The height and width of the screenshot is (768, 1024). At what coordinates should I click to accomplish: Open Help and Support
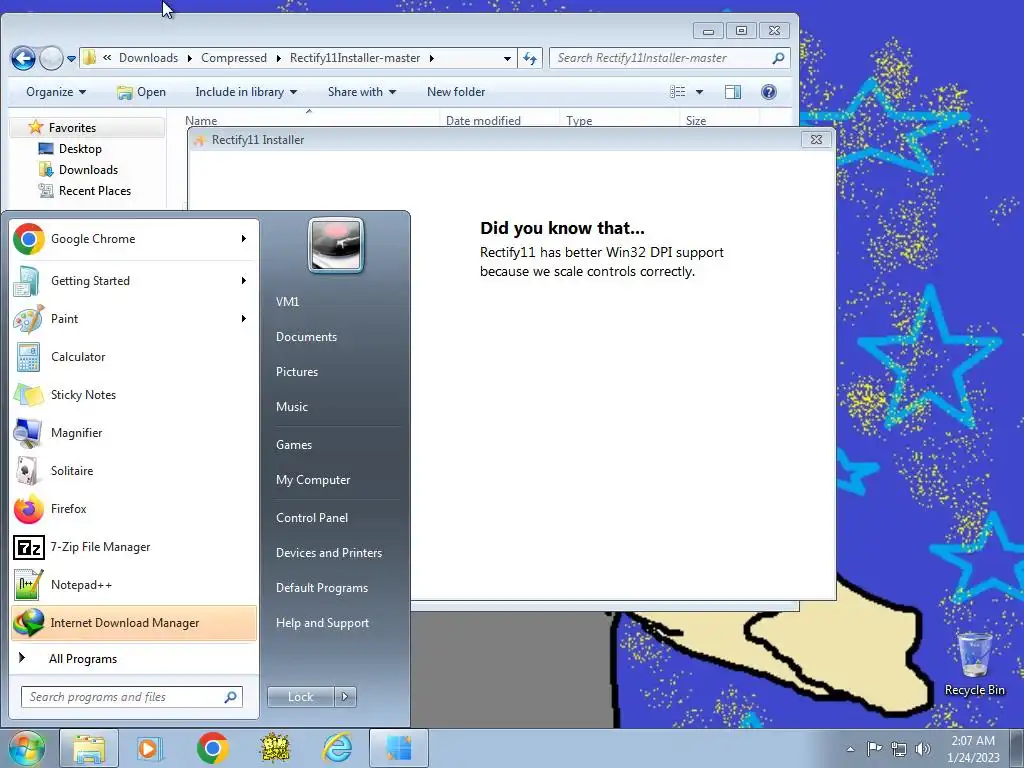pyautogui.click(x=322, y=623)
